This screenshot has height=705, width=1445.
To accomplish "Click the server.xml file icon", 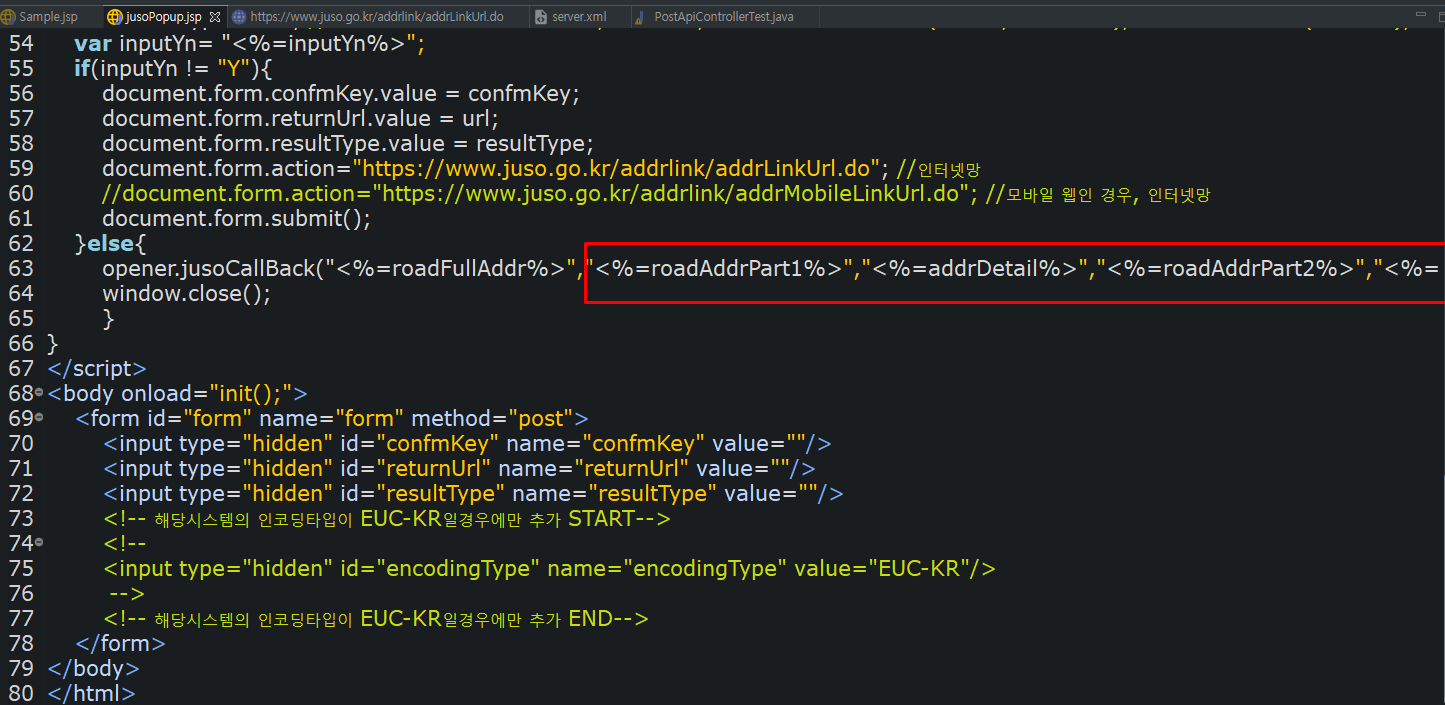I will (540, 17).
